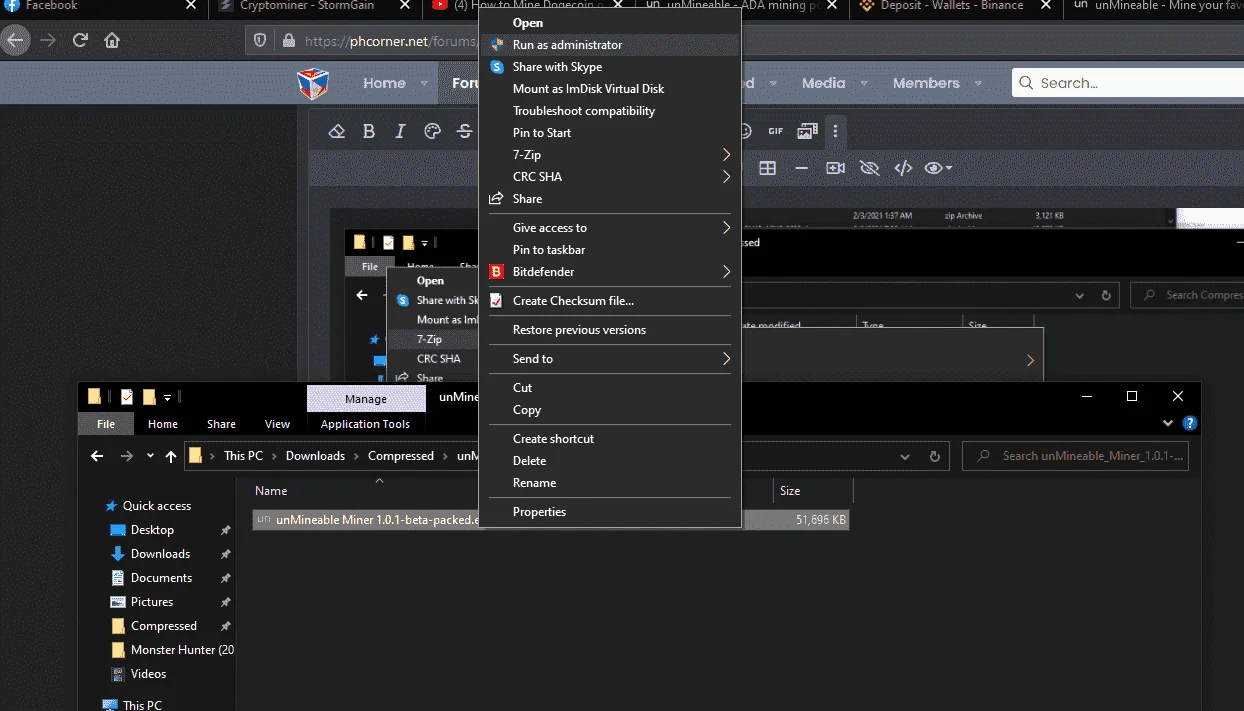Insert a table in forum editor
1244x711 pixels.
tap(768, 168)
